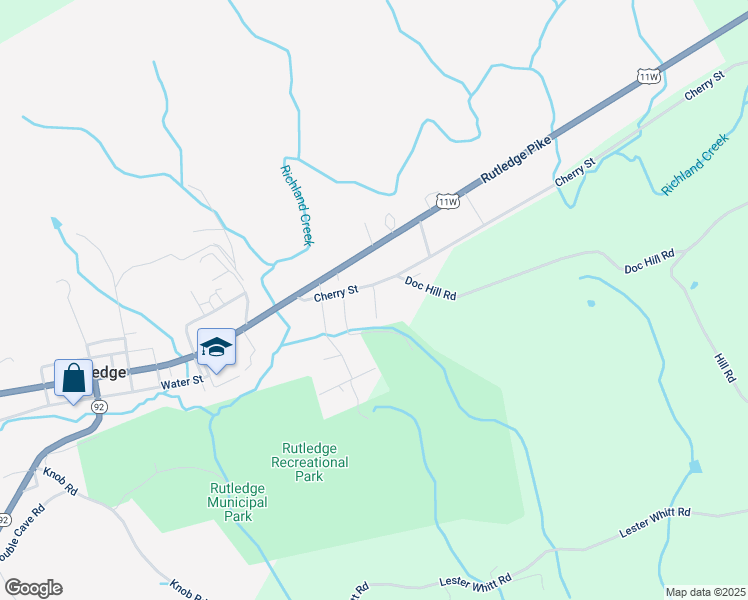Click the partial route 92 shield by Double Cave Rd
The height and width of the screenshot is (600, 748).
coord(5,520)
